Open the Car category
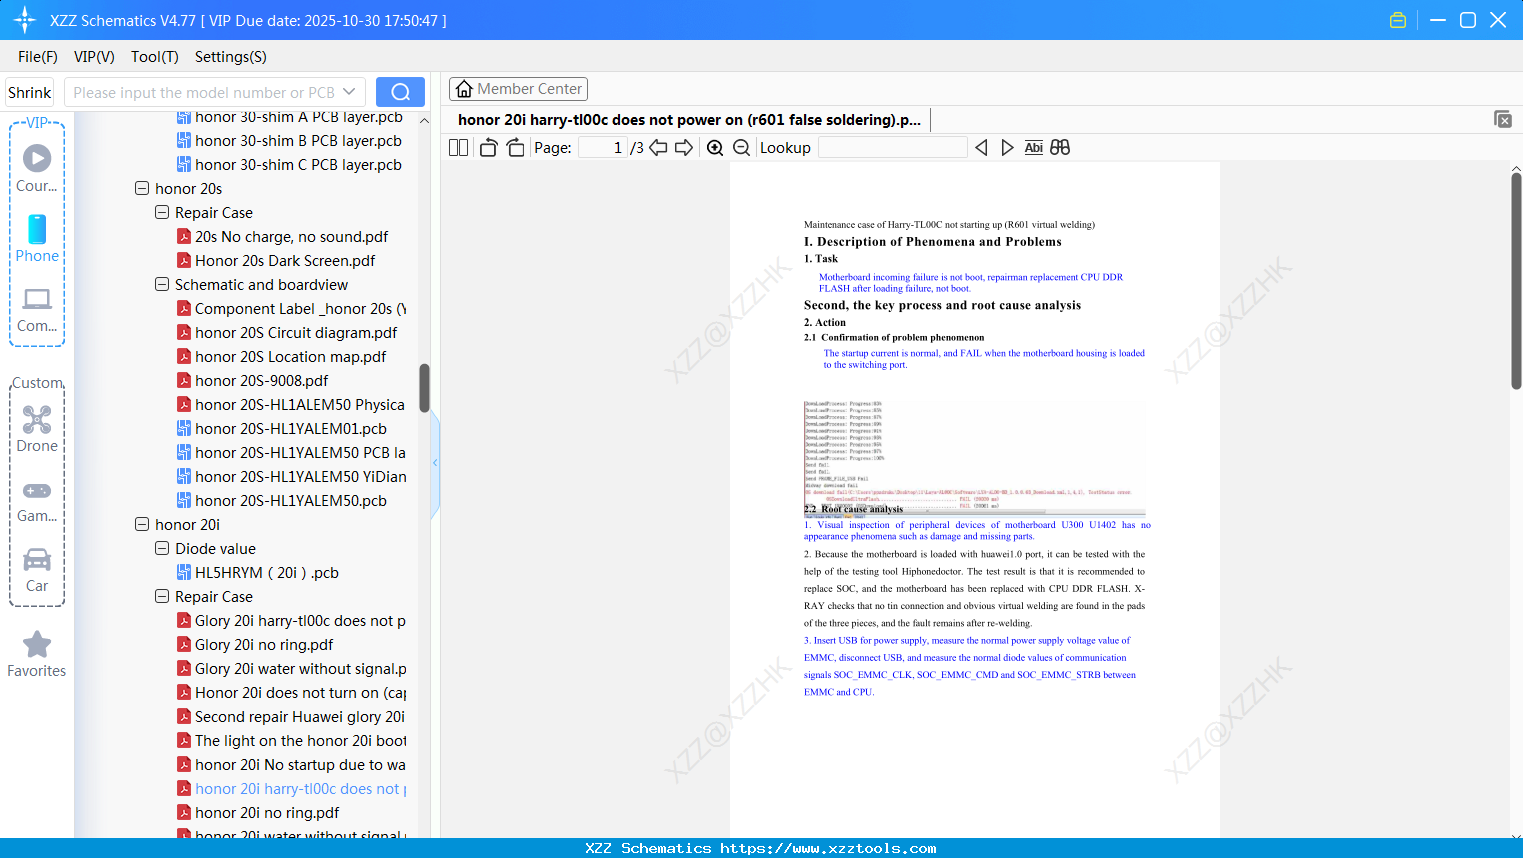The width and height of the screenshot is (1523, 858). 37,570
